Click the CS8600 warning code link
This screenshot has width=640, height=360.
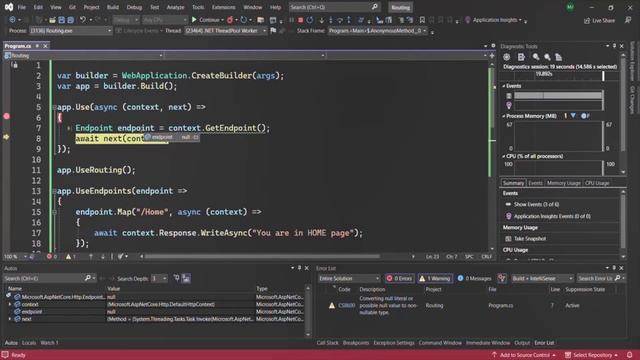click(x=347, y=305)
